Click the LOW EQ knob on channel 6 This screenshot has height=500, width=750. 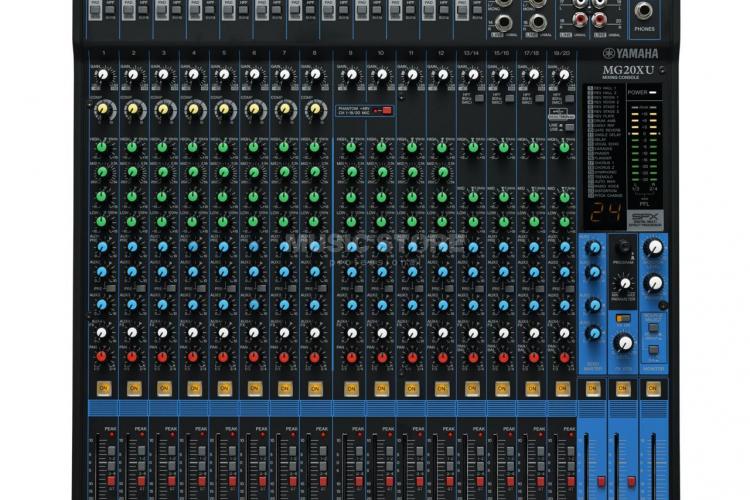[254, 222]
